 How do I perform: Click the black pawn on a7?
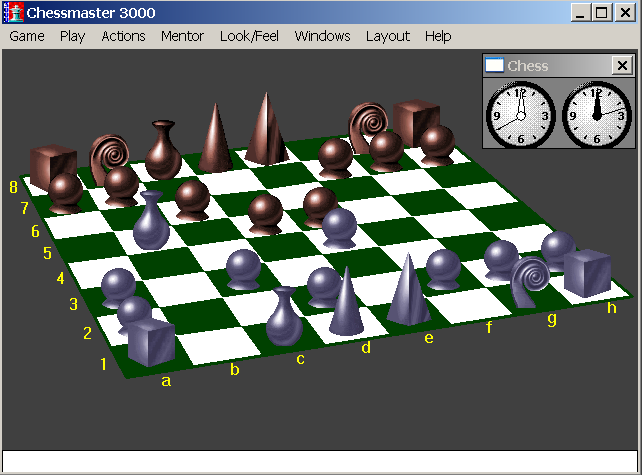point(66,193)
